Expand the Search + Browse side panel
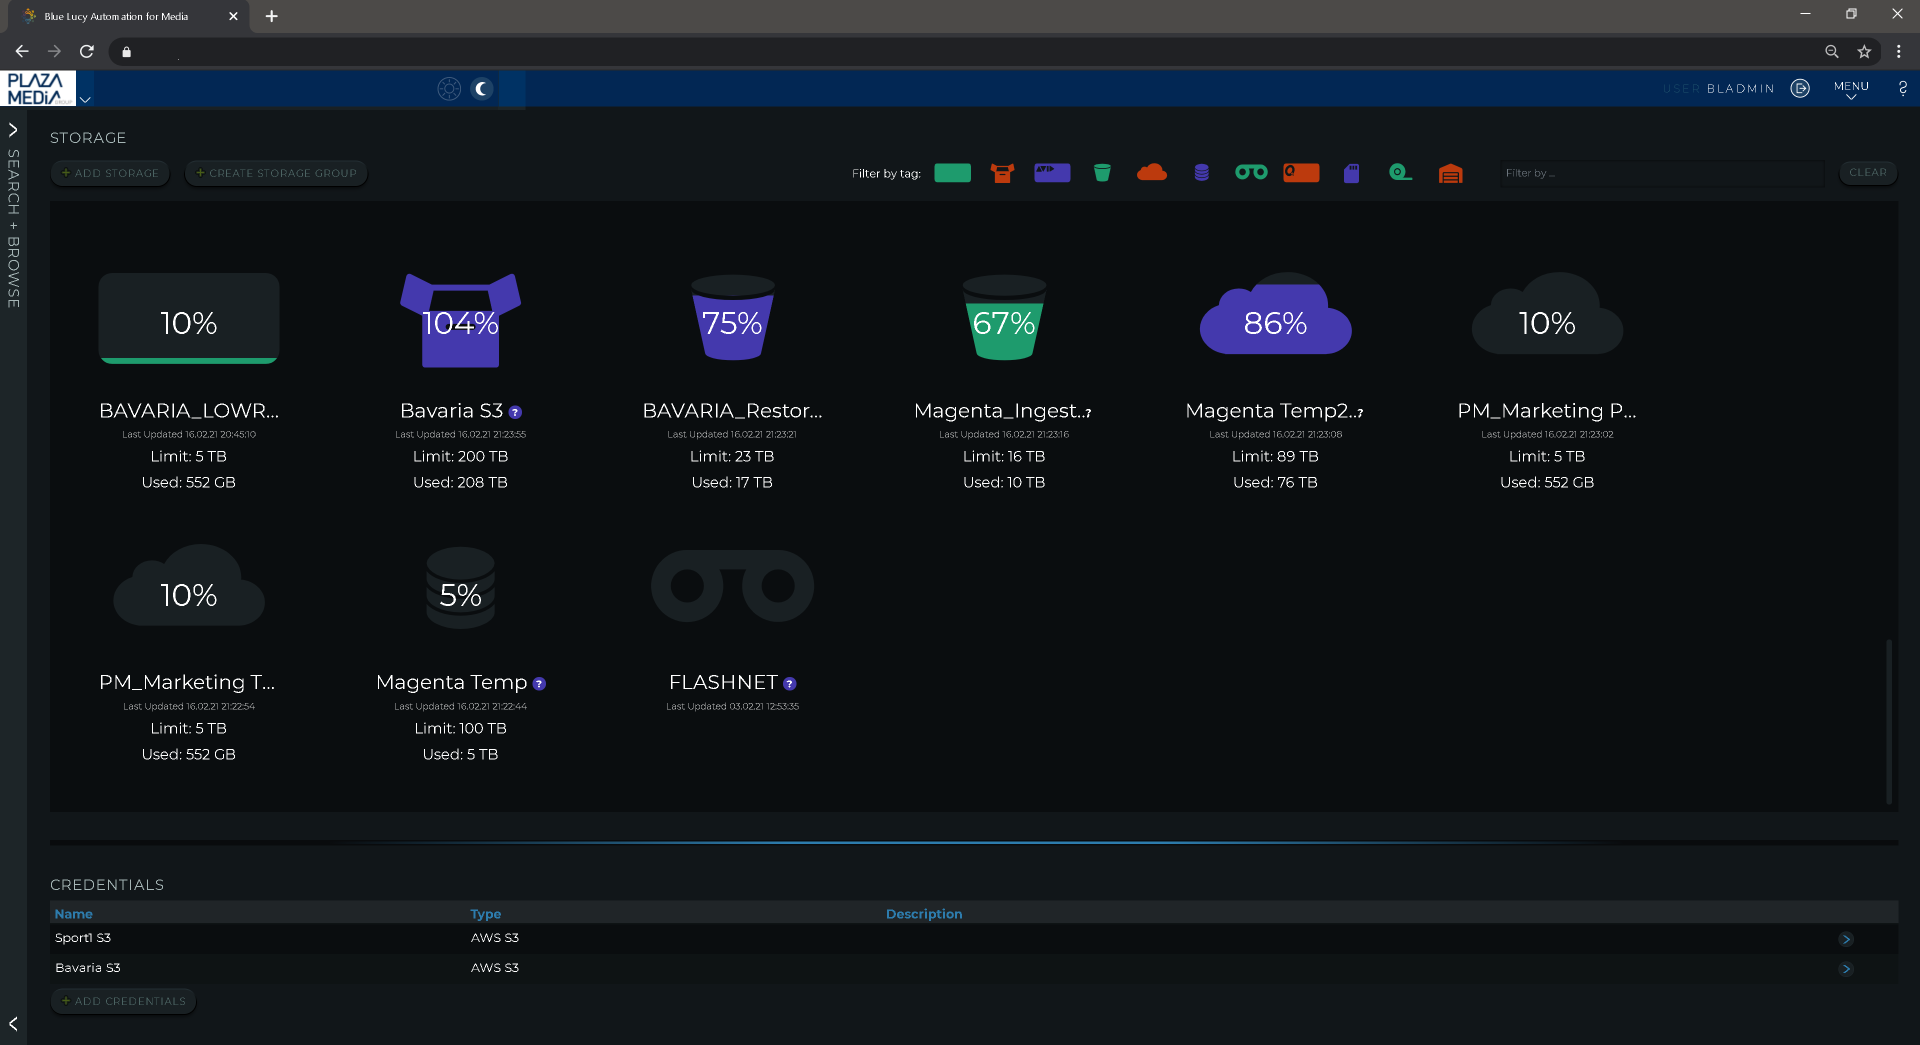Image resolution: width=1920 pixels, height=1045 pixels. point(13,130)
